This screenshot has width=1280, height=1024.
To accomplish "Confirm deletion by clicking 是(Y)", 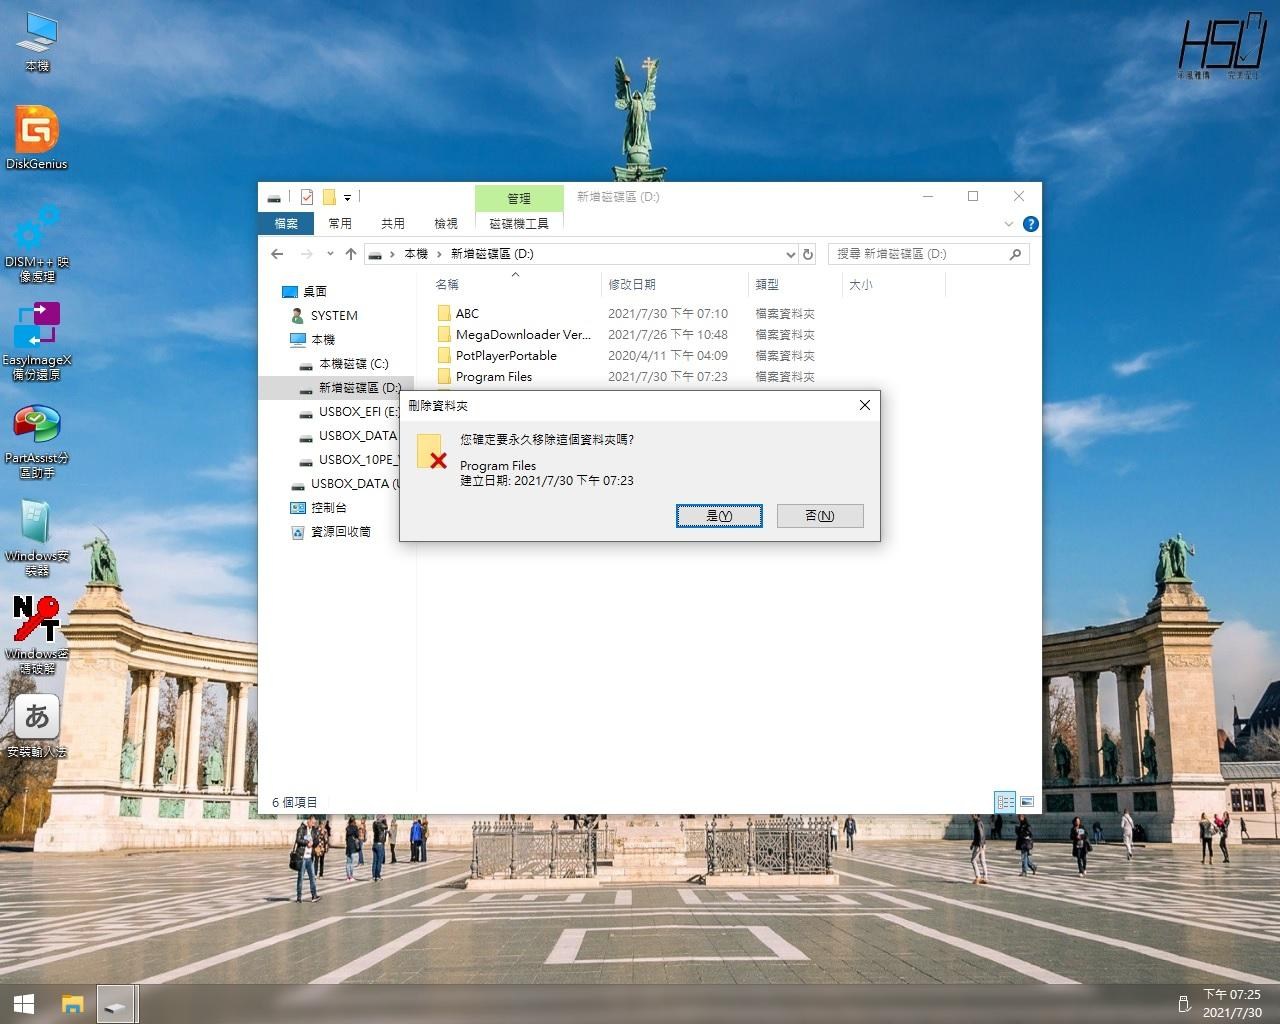I will point(719,515).
